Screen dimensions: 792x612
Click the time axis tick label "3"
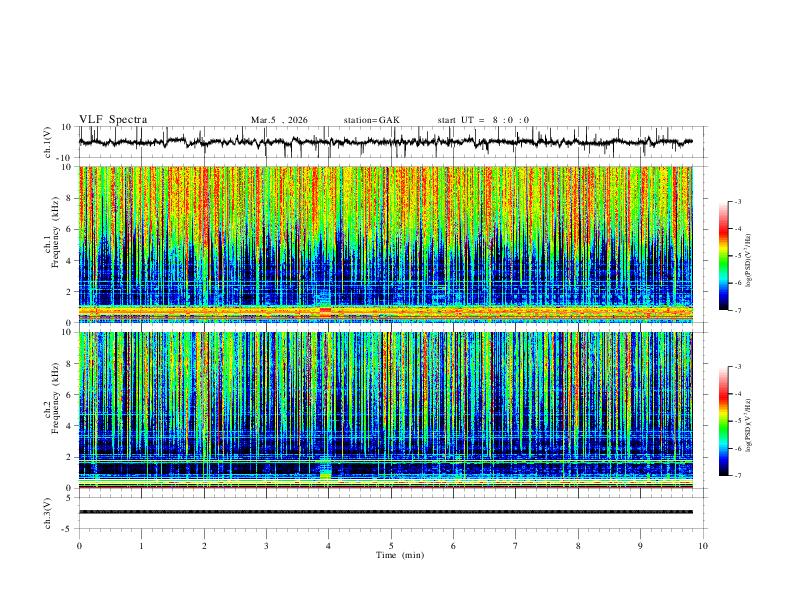[266, 546]
